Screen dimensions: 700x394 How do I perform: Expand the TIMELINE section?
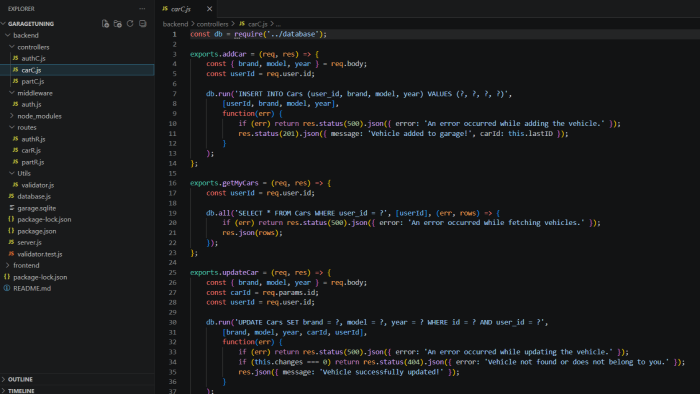tap(21, 390)
